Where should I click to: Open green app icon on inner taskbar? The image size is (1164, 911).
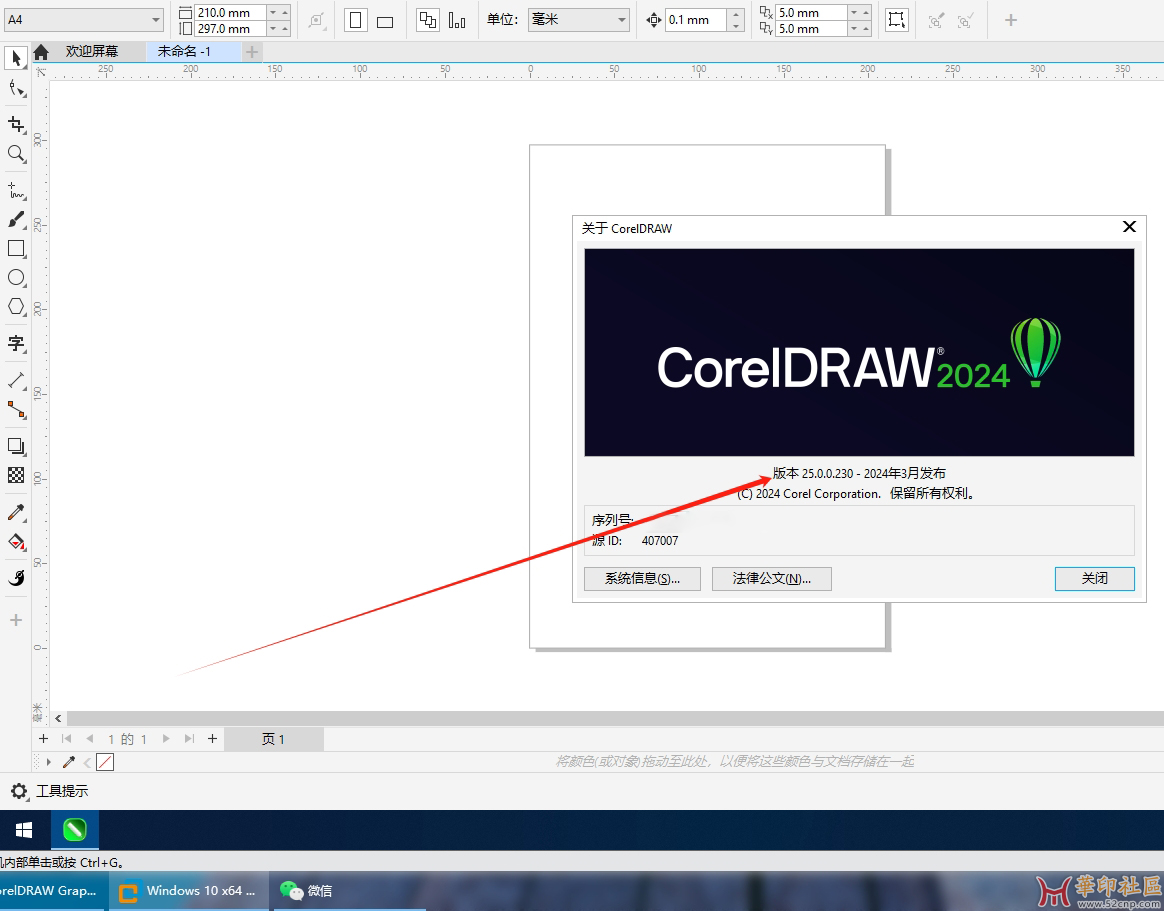coord(74,829)
